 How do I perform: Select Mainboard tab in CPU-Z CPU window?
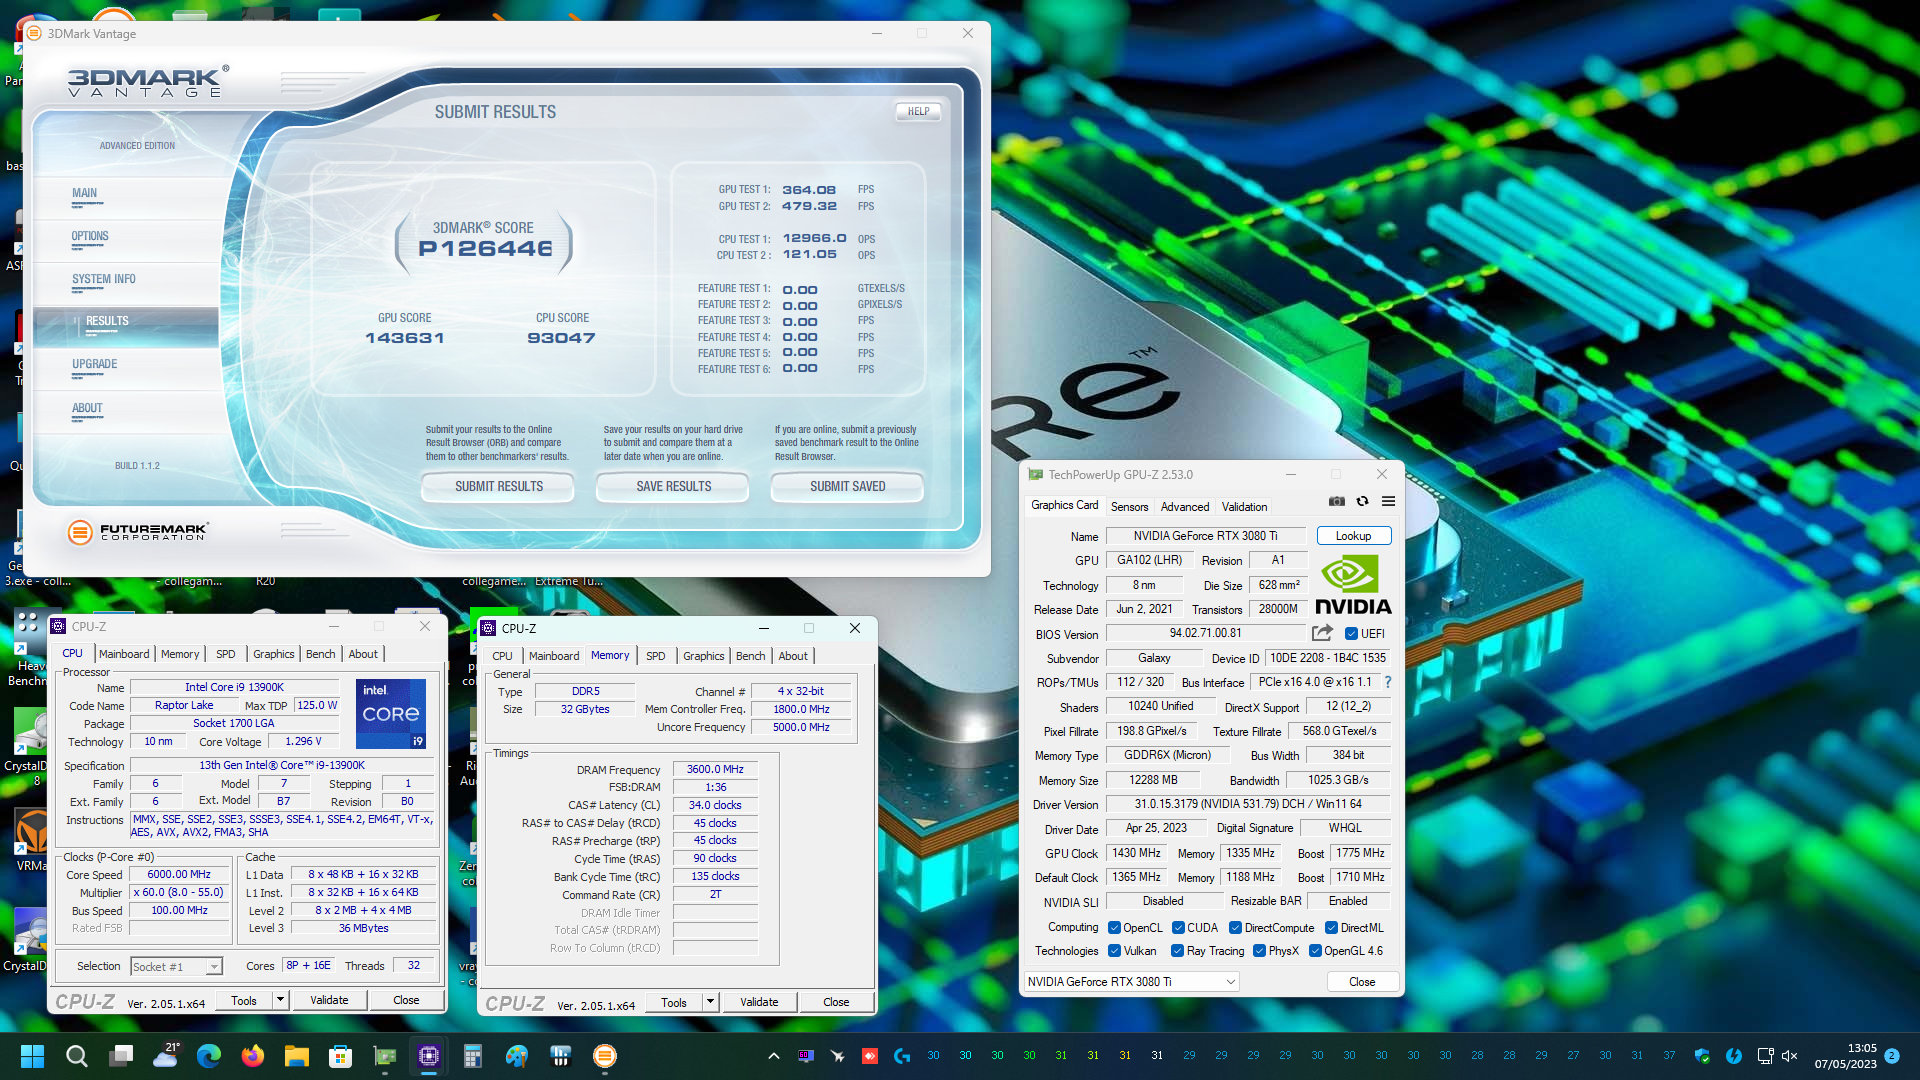pos(124,654)
